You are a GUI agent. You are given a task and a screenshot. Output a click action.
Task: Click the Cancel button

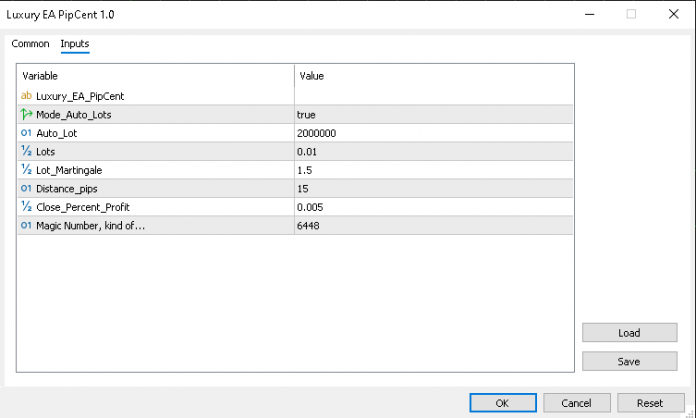pos(577,403)
